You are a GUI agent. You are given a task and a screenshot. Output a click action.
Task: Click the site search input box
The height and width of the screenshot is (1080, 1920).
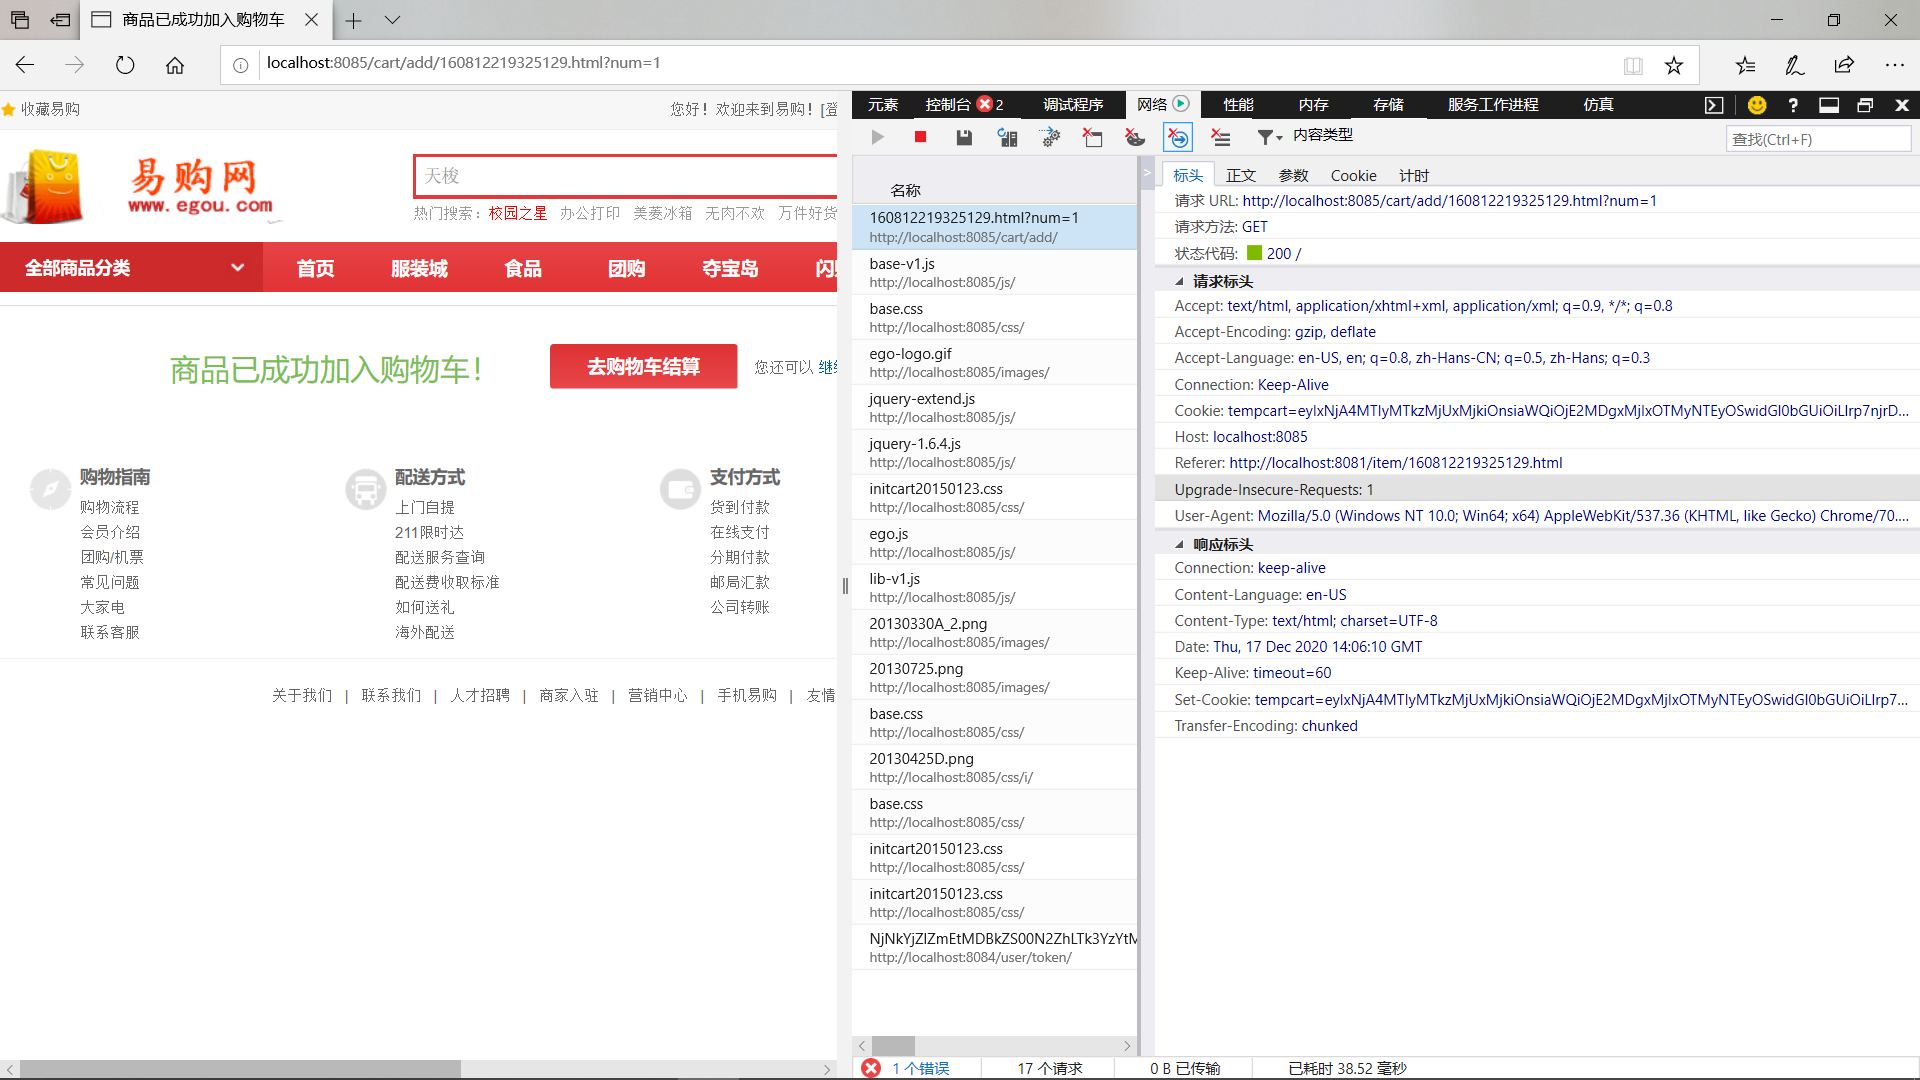(626, 176)
